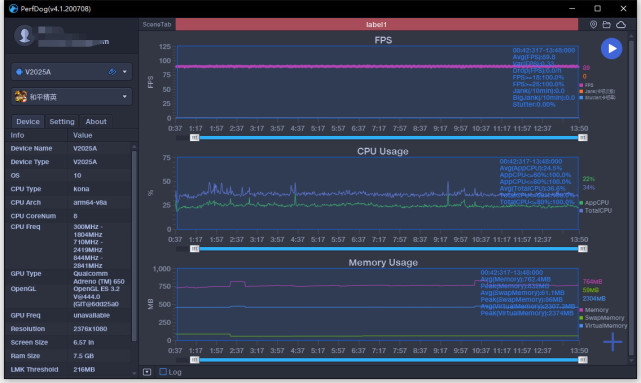Add a chart with the blue plus icon
Screen dimensions: 641x383
tap(612, 342)
